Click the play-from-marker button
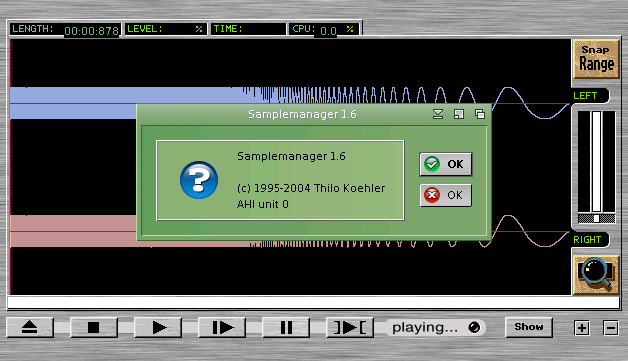Image resolution: width=628 pixels, height=361 pixels. [x=222, y=327]
